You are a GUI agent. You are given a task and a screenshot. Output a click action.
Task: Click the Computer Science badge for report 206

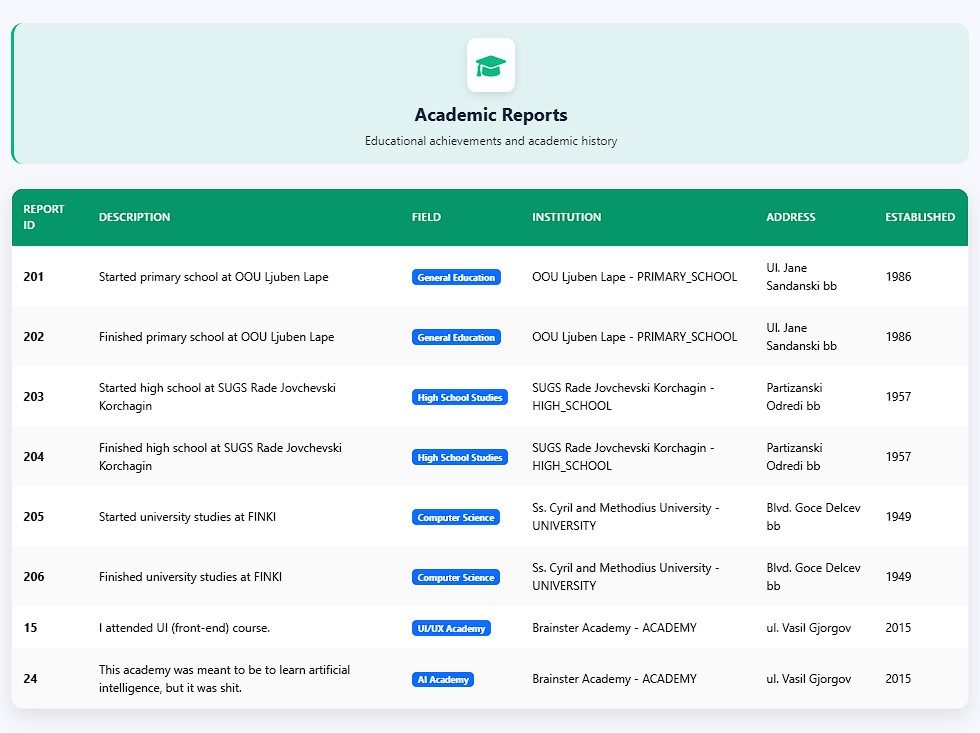pyautogui.click(x=456, y=577)
